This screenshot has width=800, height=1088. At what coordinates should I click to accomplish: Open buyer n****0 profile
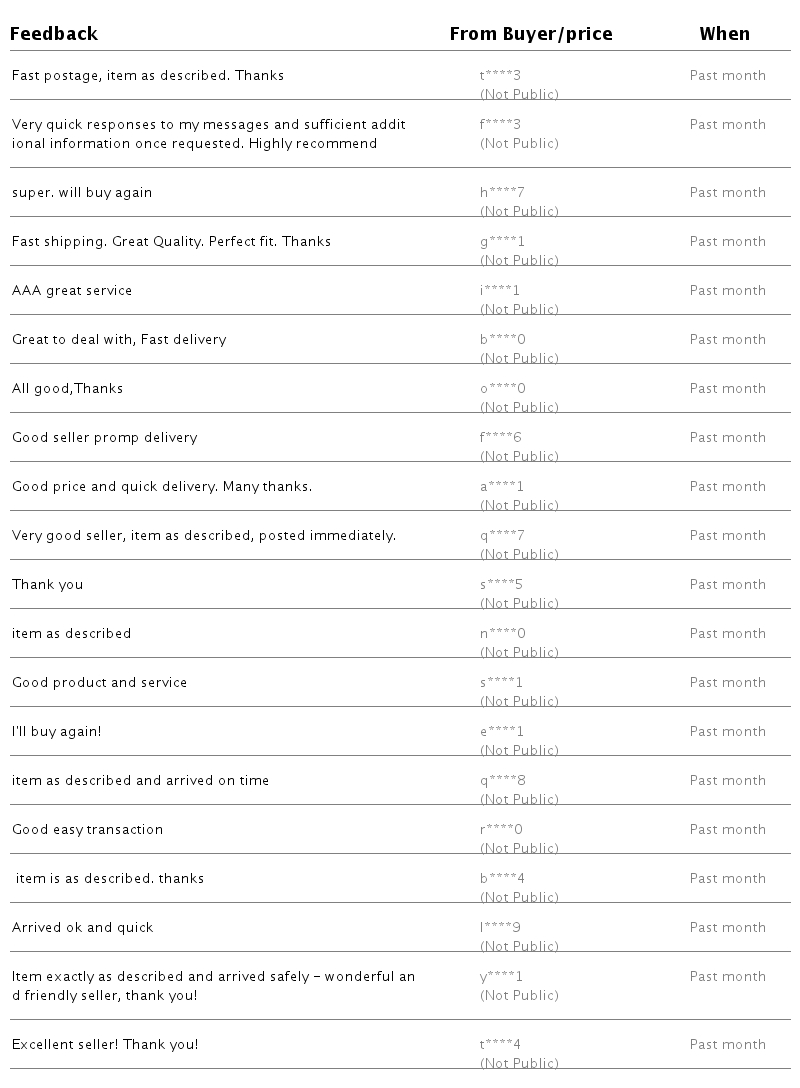[x=503, y=634]
